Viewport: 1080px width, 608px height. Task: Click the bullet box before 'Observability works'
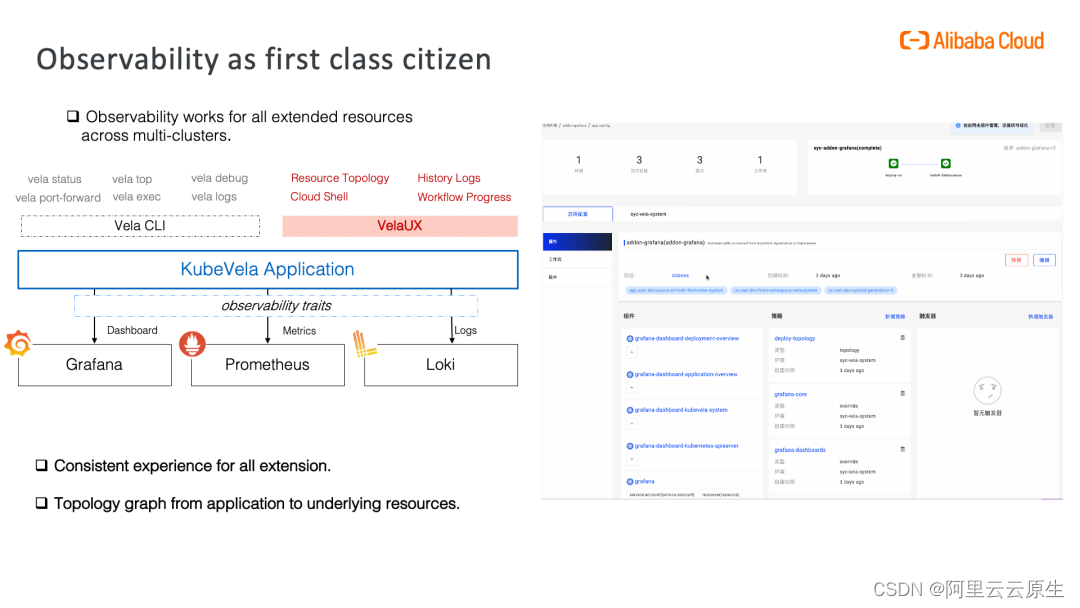coord(72,116)
